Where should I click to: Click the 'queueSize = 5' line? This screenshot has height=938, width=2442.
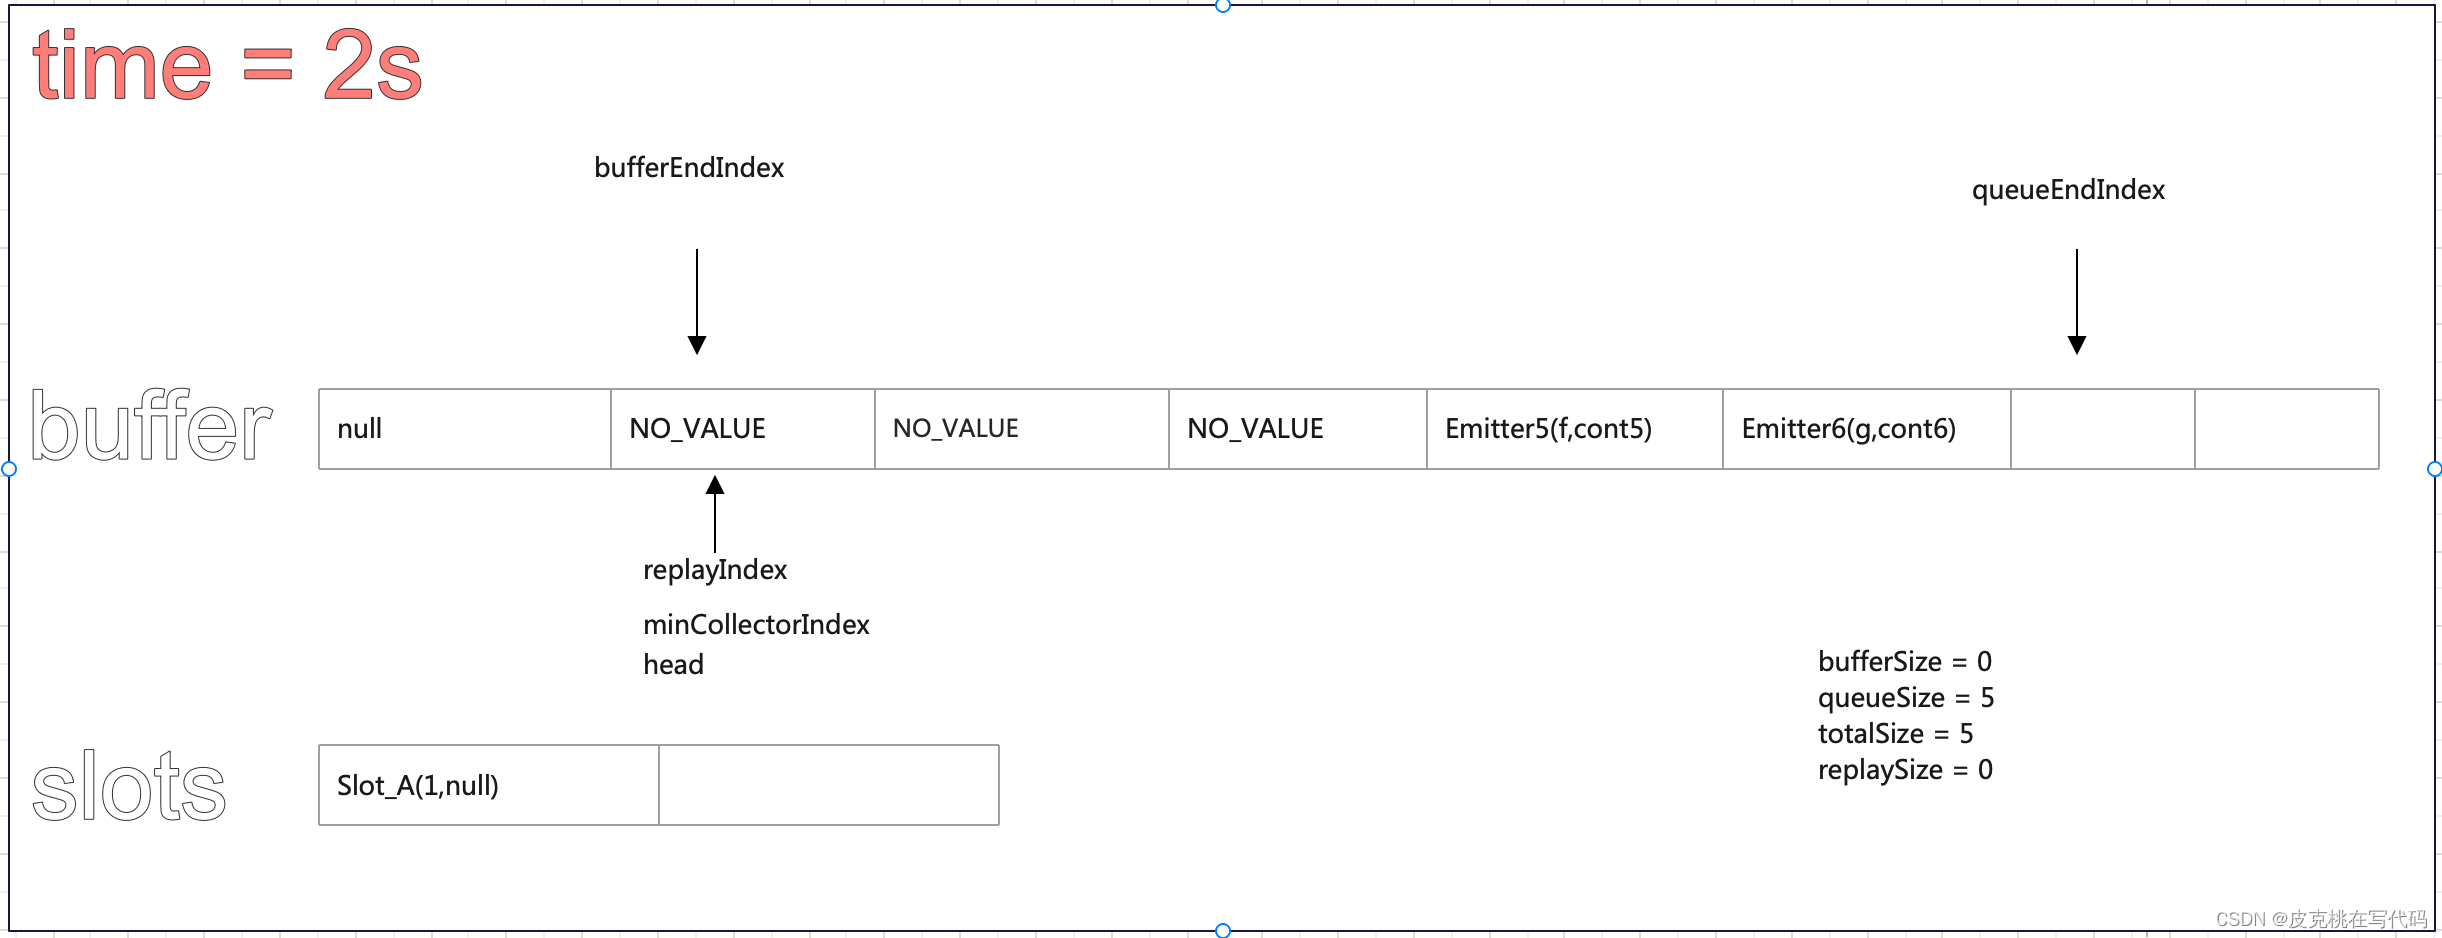click(1906, 698)
